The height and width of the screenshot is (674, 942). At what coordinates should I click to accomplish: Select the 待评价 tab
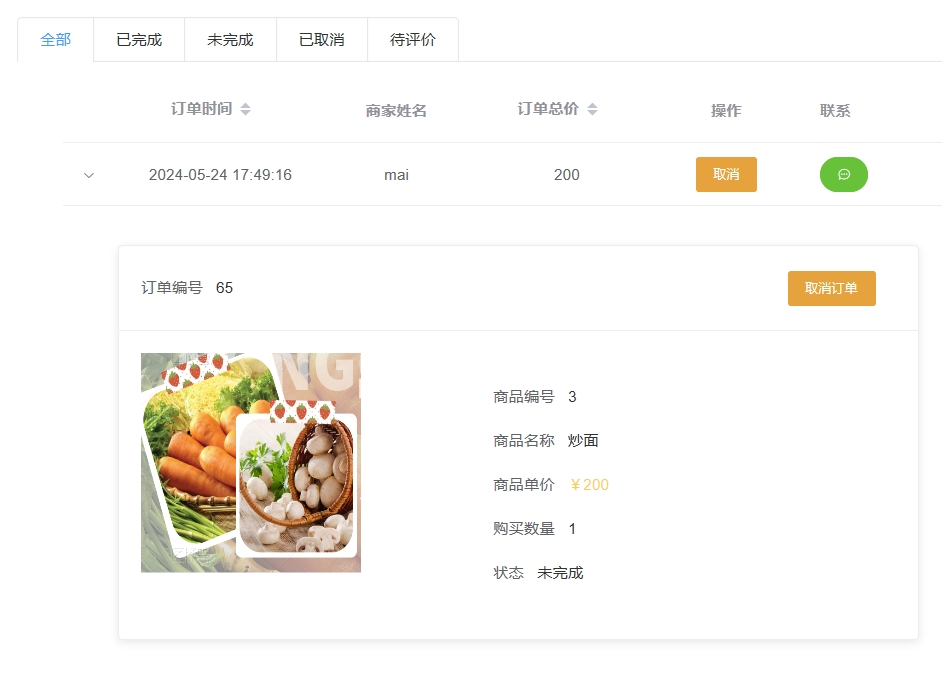[x=413, y=40]
